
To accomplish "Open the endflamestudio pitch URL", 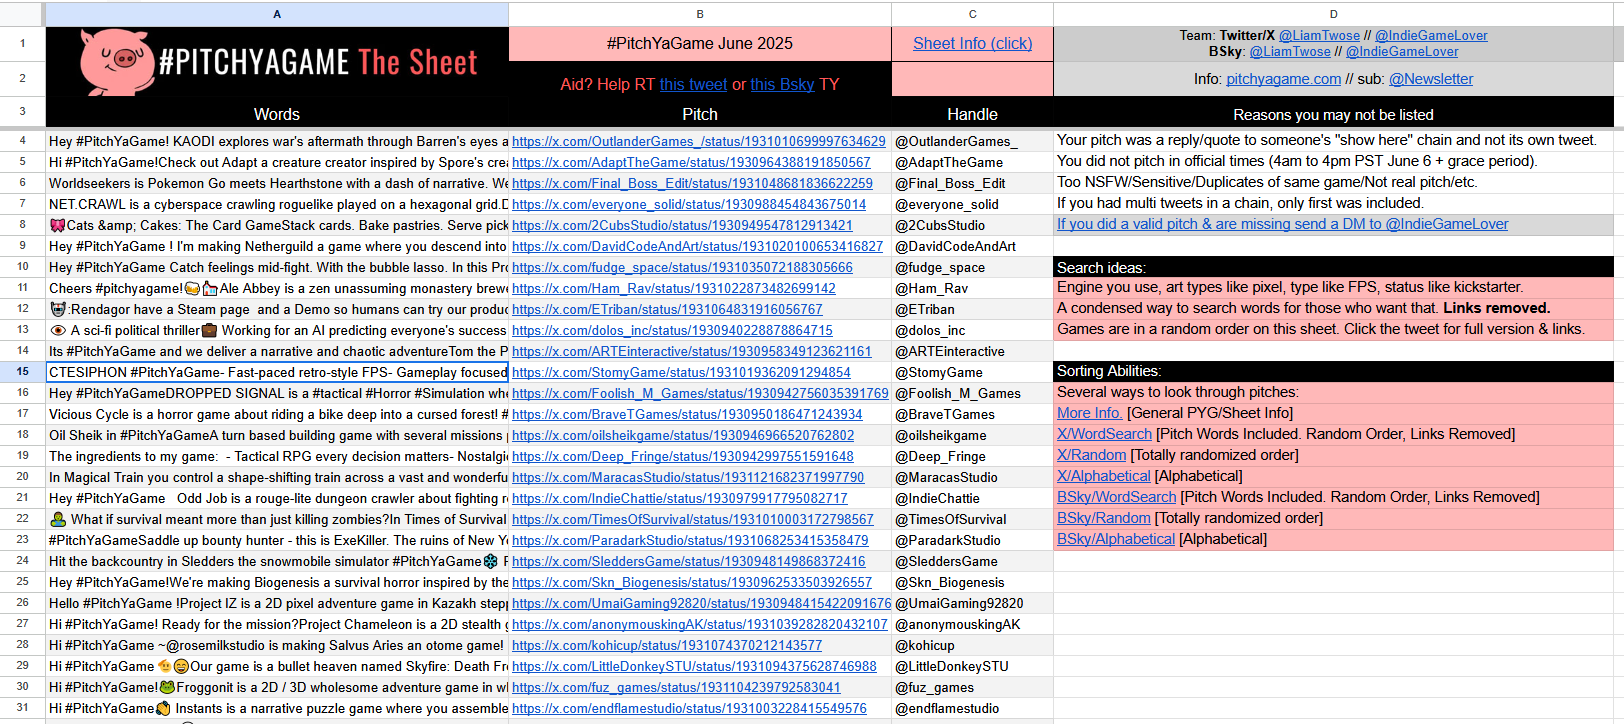I will coord(689,708).
